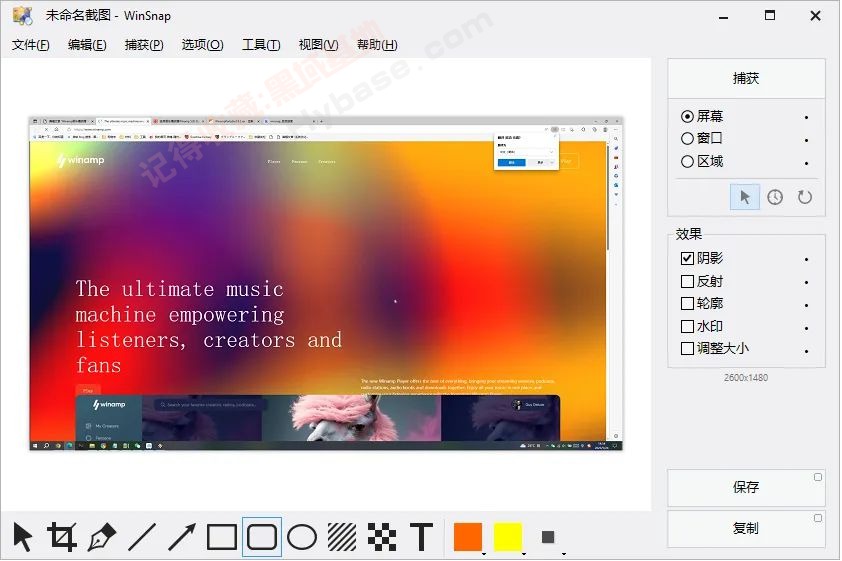Open the 工具(T) menu

(261, 45)
